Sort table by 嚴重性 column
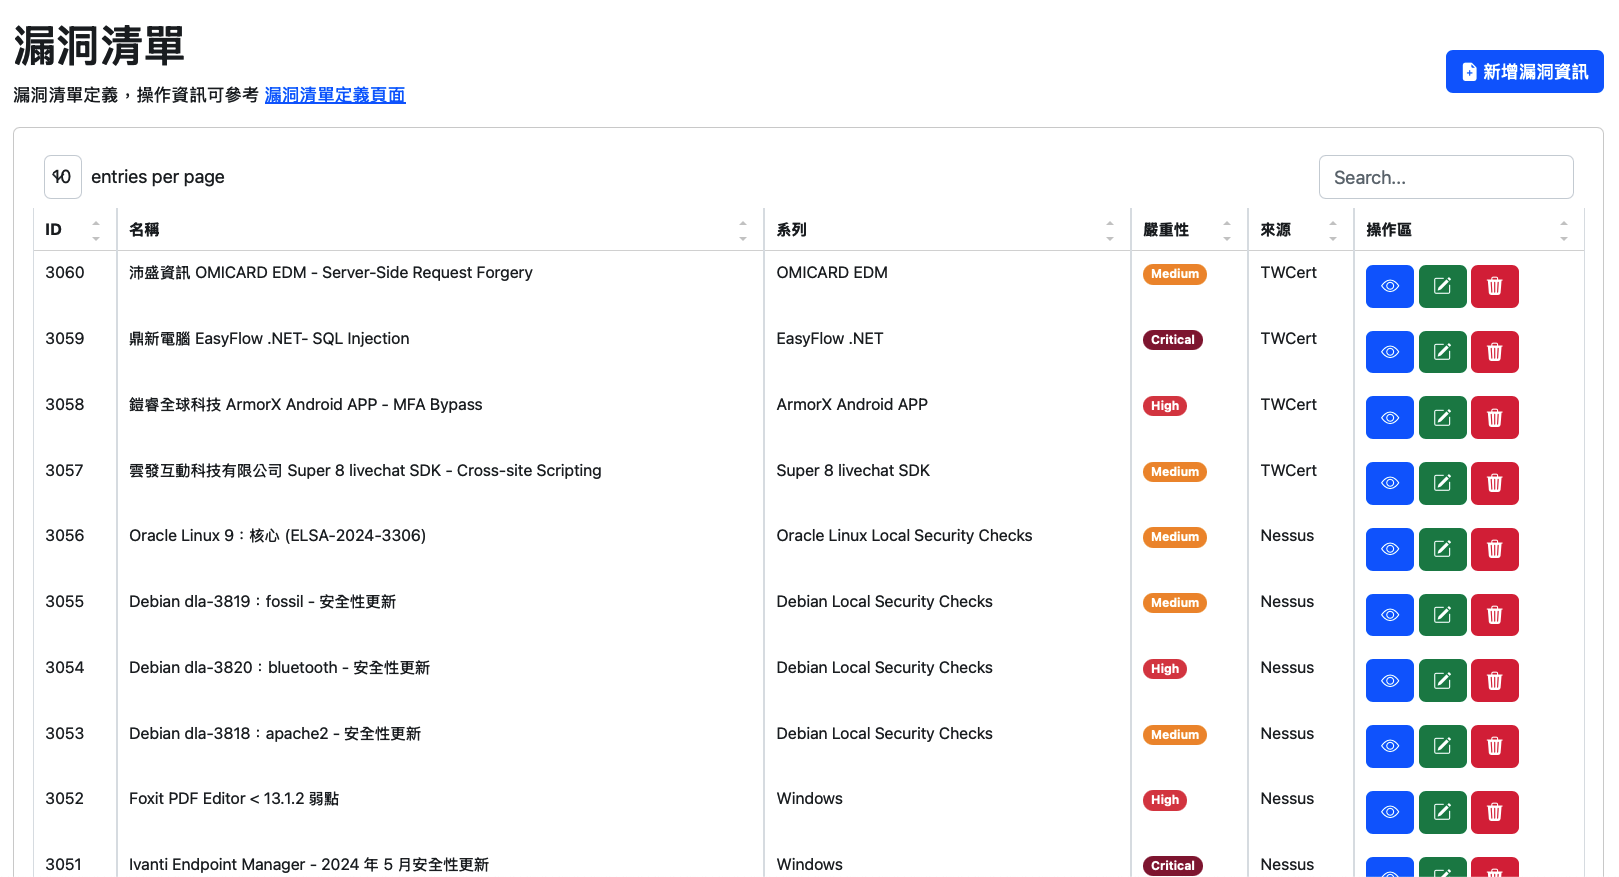Image resolution: width=1619 pixels, height=877 pixels. click(x=1189, y=230)
